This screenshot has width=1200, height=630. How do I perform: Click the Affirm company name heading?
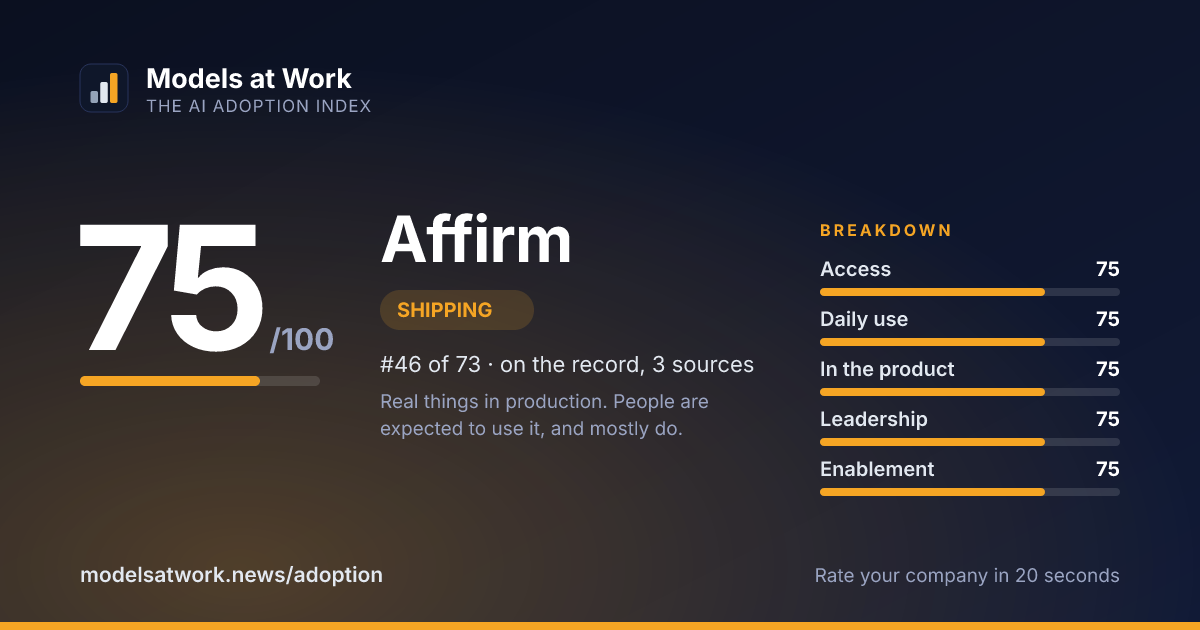point(476,240)
